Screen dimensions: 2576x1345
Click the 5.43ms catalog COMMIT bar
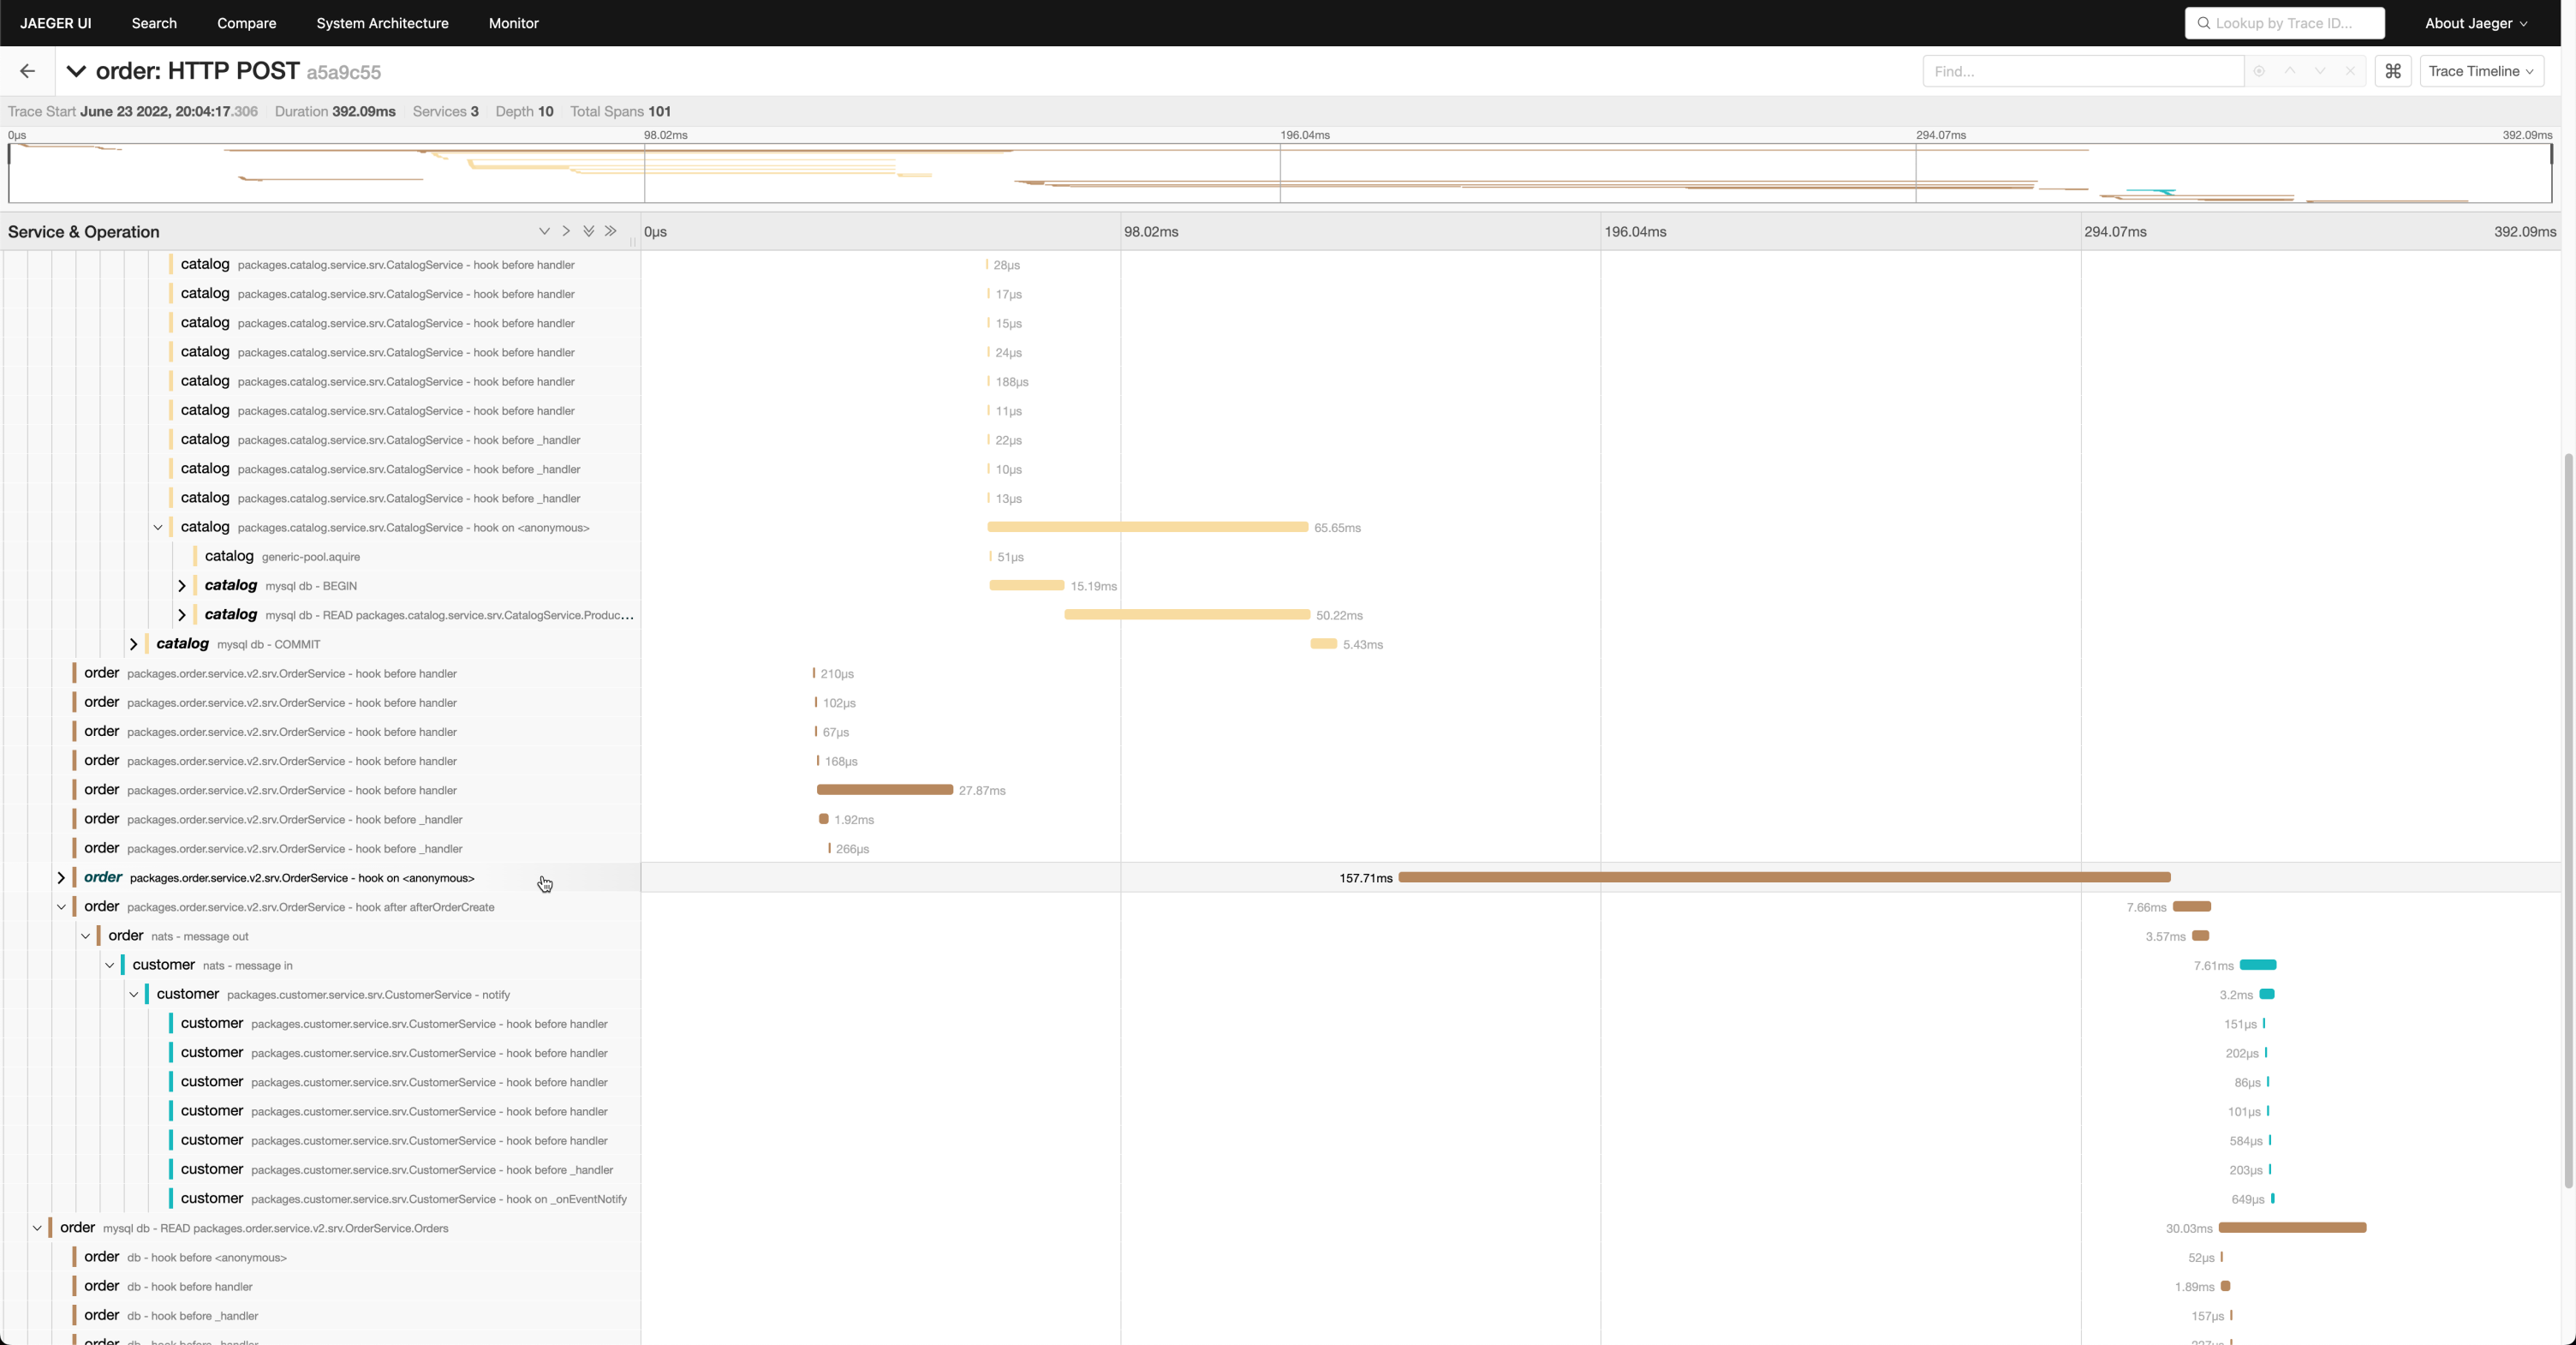coord(1324,643)
